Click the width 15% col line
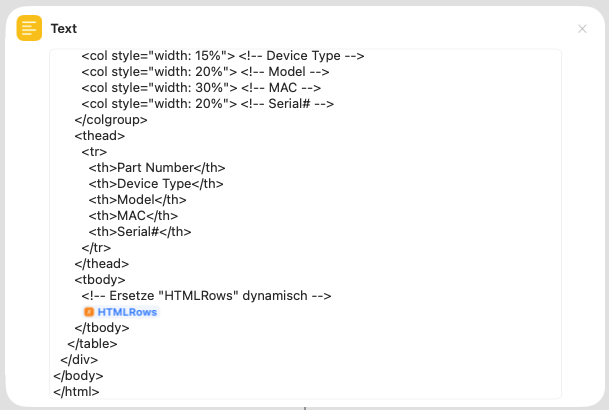609x410 pixels. [222, 56]
